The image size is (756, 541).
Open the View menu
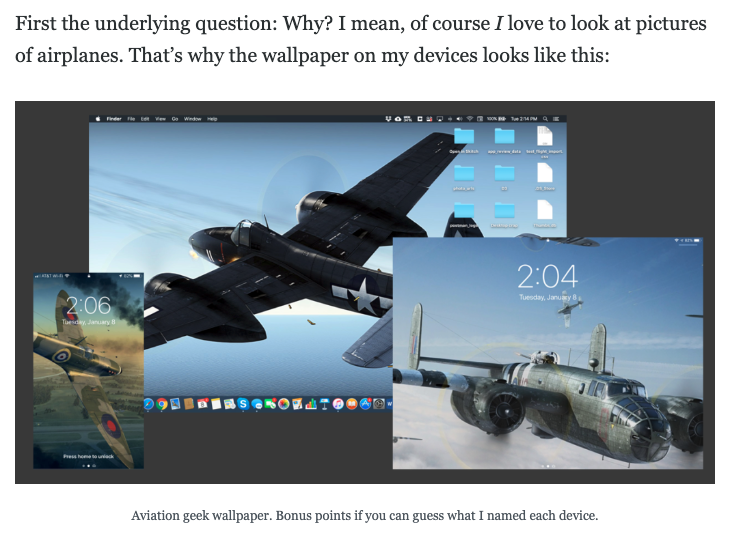click(x=161, y=119)
